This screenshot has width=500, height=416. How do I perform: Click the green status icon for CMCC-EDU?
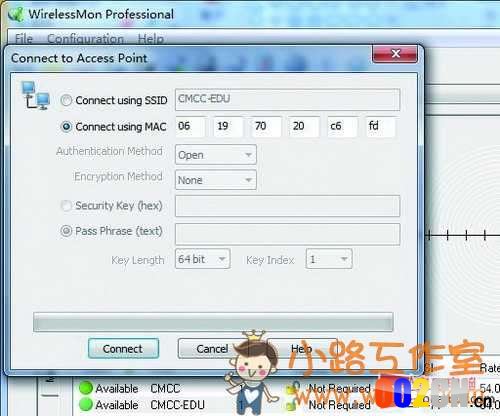[86, 404]
